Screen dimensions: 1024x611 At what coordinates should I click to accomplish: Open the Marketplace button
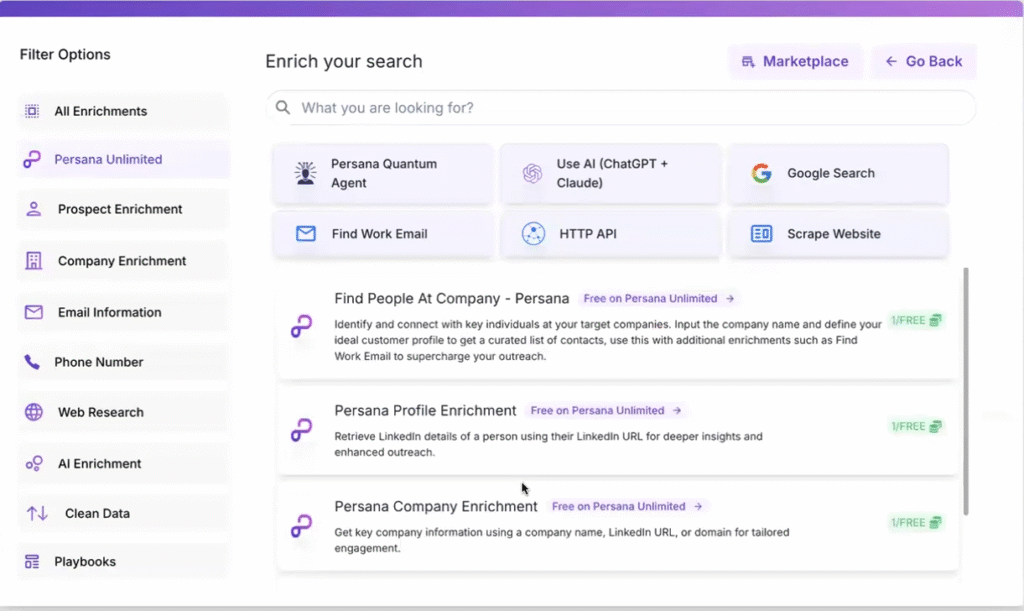pos(795,61)
